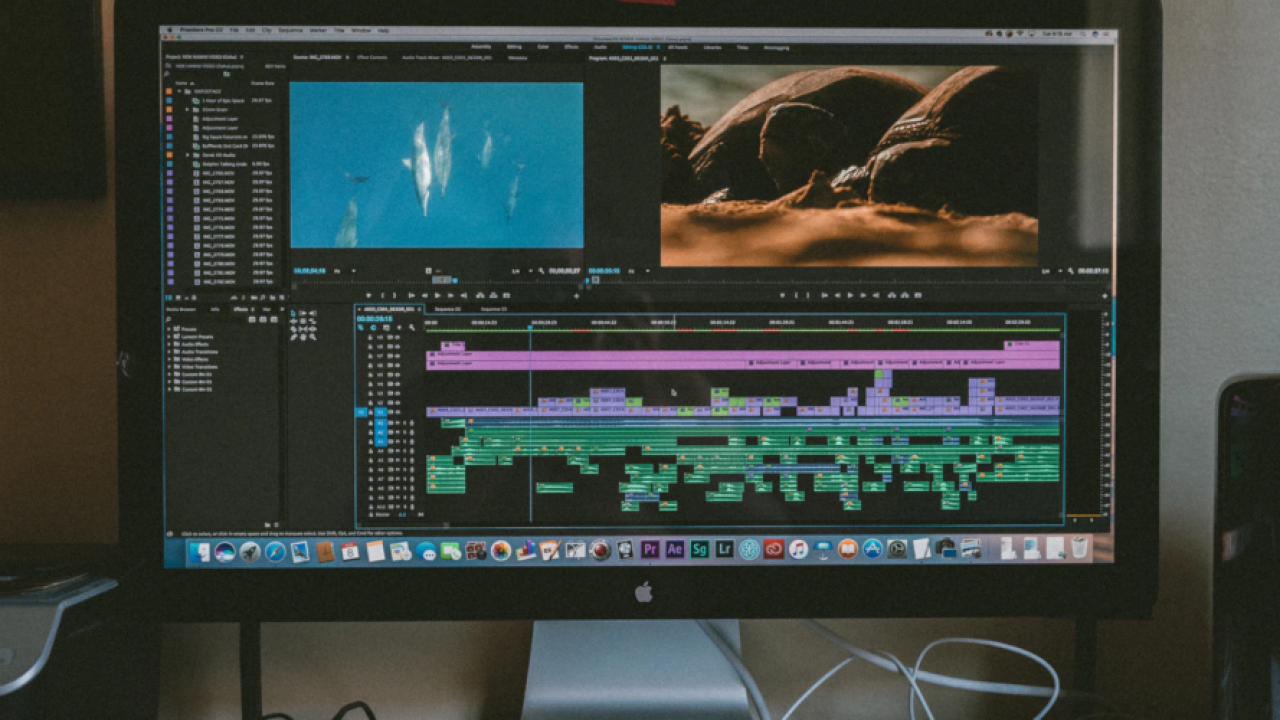Expand the Audio Transitions folder

(x=169, y=352)
